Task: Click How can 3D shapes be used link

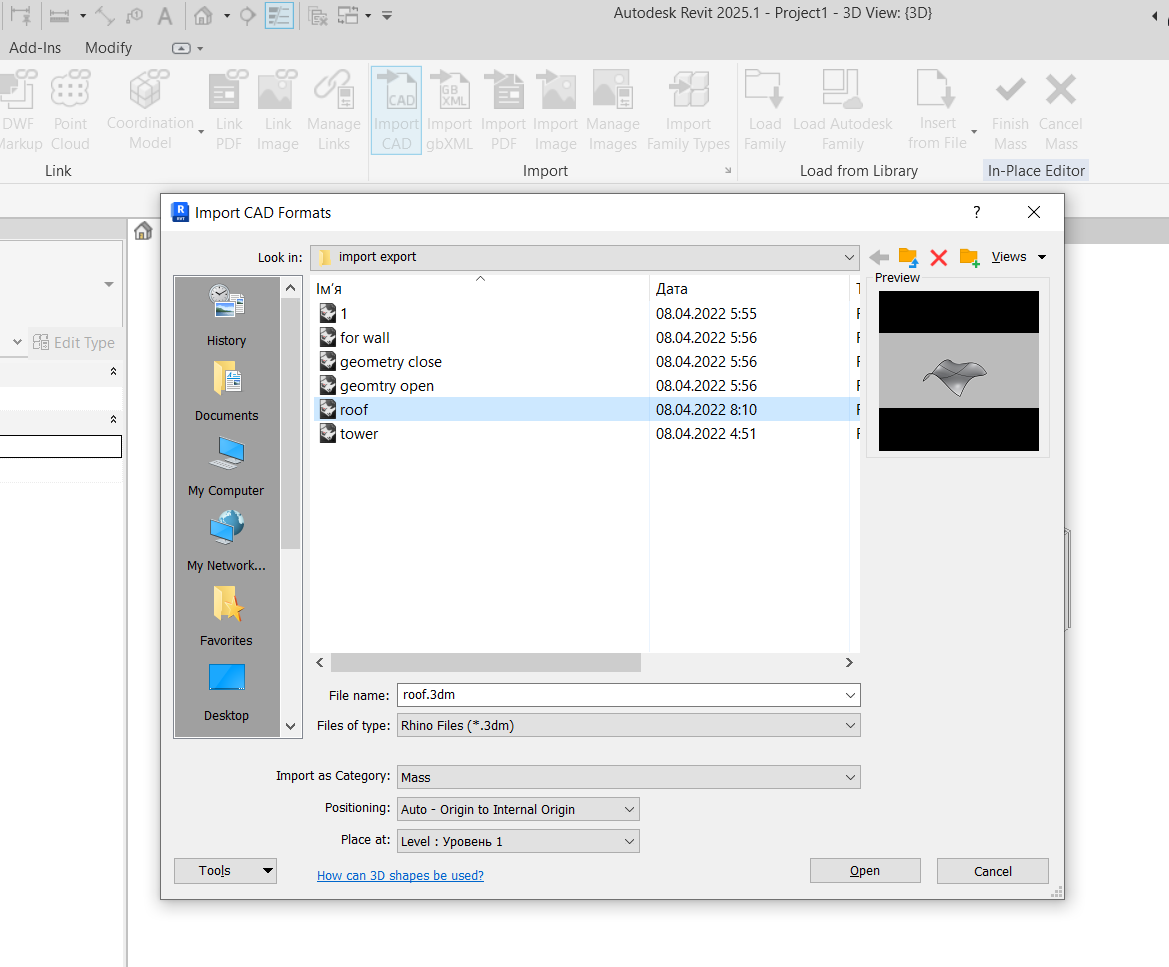Action: tap(400, 875)
